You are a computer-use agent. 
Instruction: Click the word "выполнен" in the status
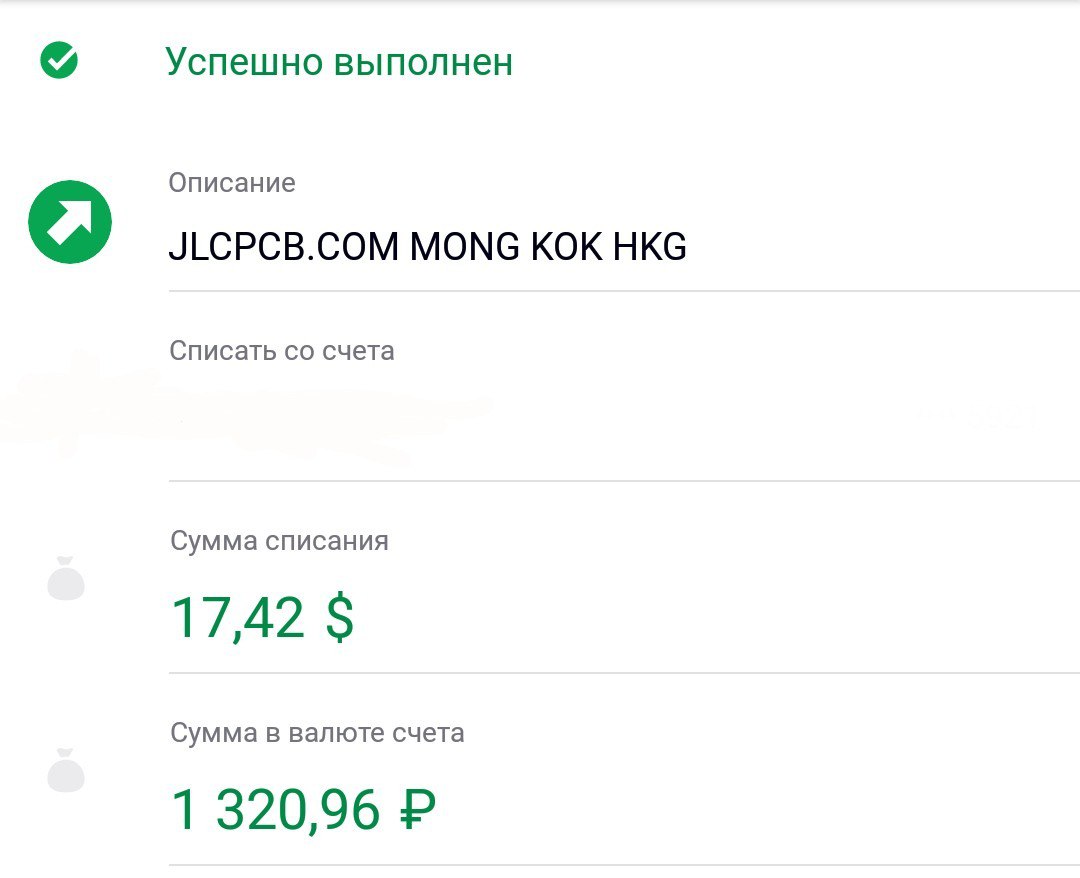click(423, 62)
